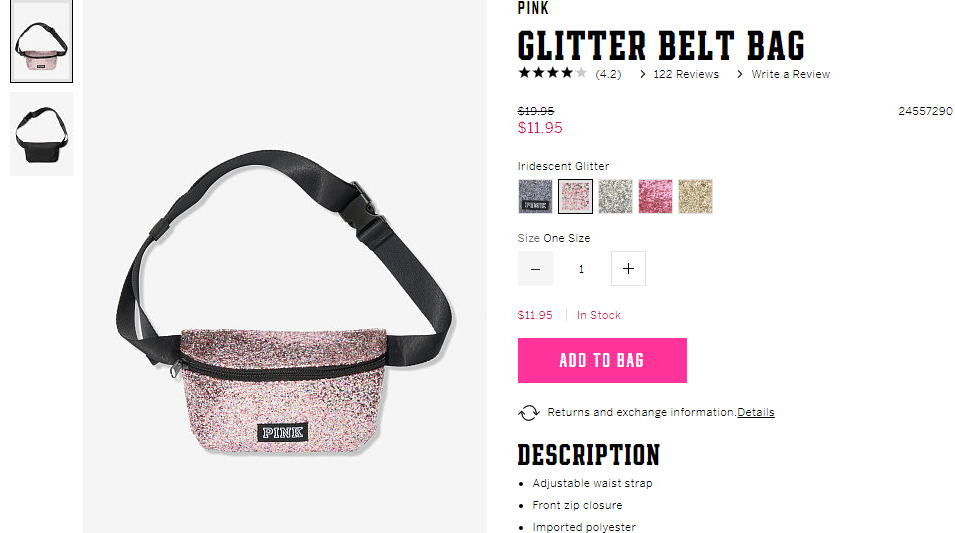Click the chevron before Write a Review
The height and width of the screenshot is (533, 955).
[739, 74]
